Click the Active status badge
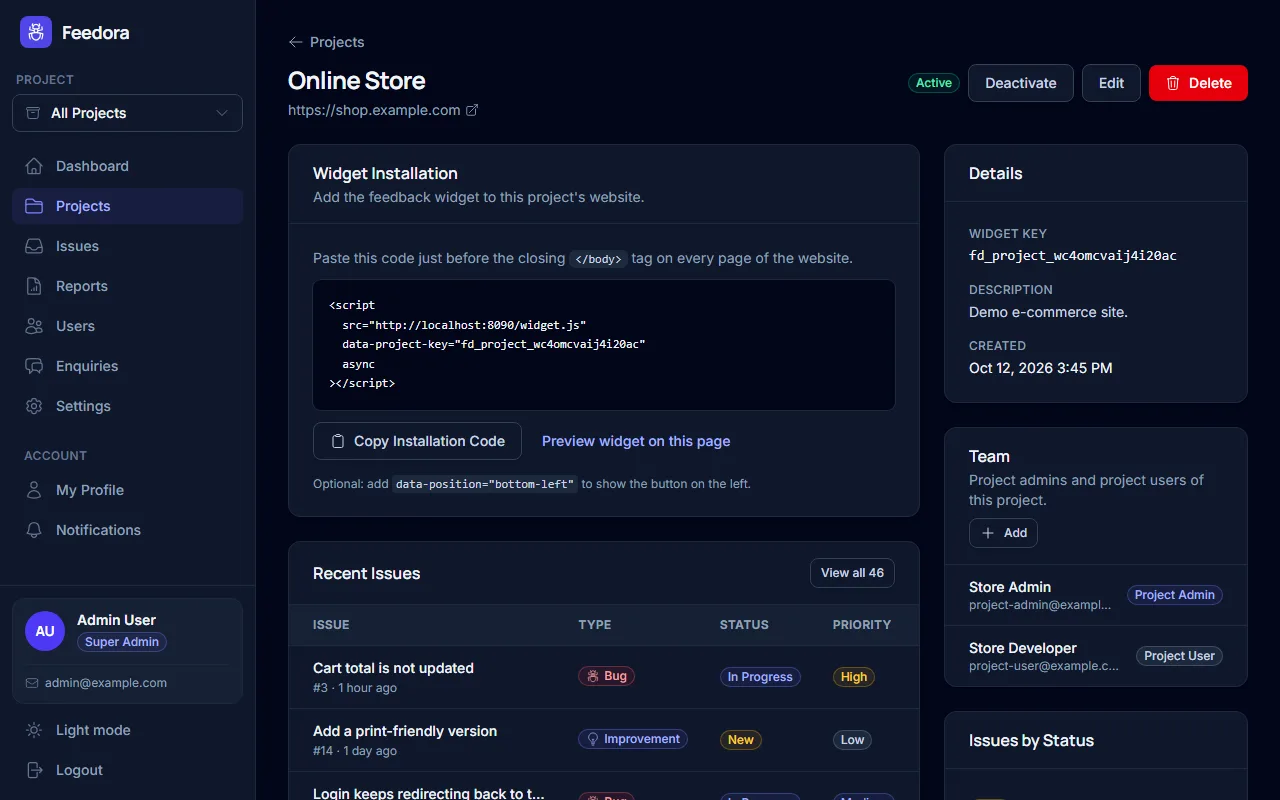 click(934, 83)
